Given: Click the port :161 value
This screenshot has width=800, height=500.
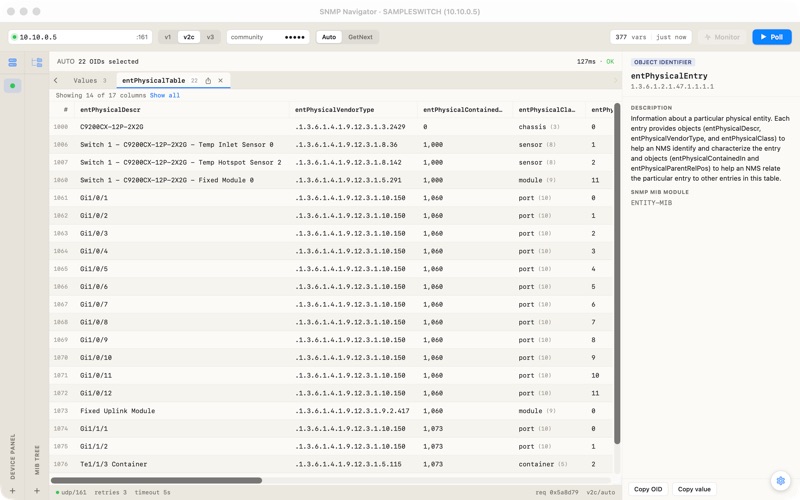Looking at the screenshot, I should pos(142,37).
